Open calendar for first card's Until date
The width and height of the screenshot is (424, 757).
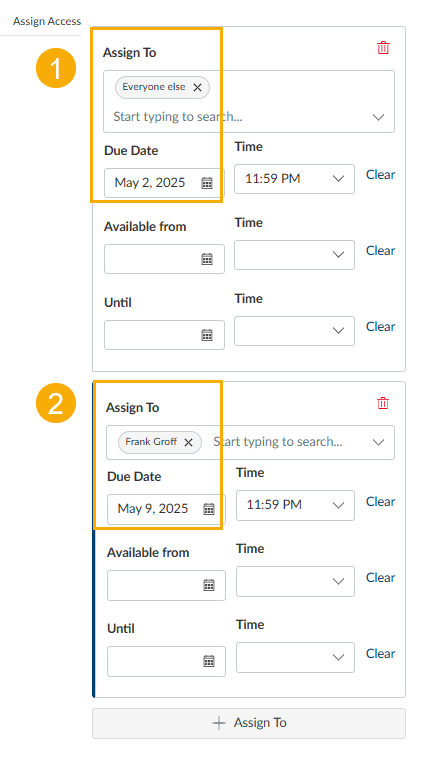tap(207, 335)
